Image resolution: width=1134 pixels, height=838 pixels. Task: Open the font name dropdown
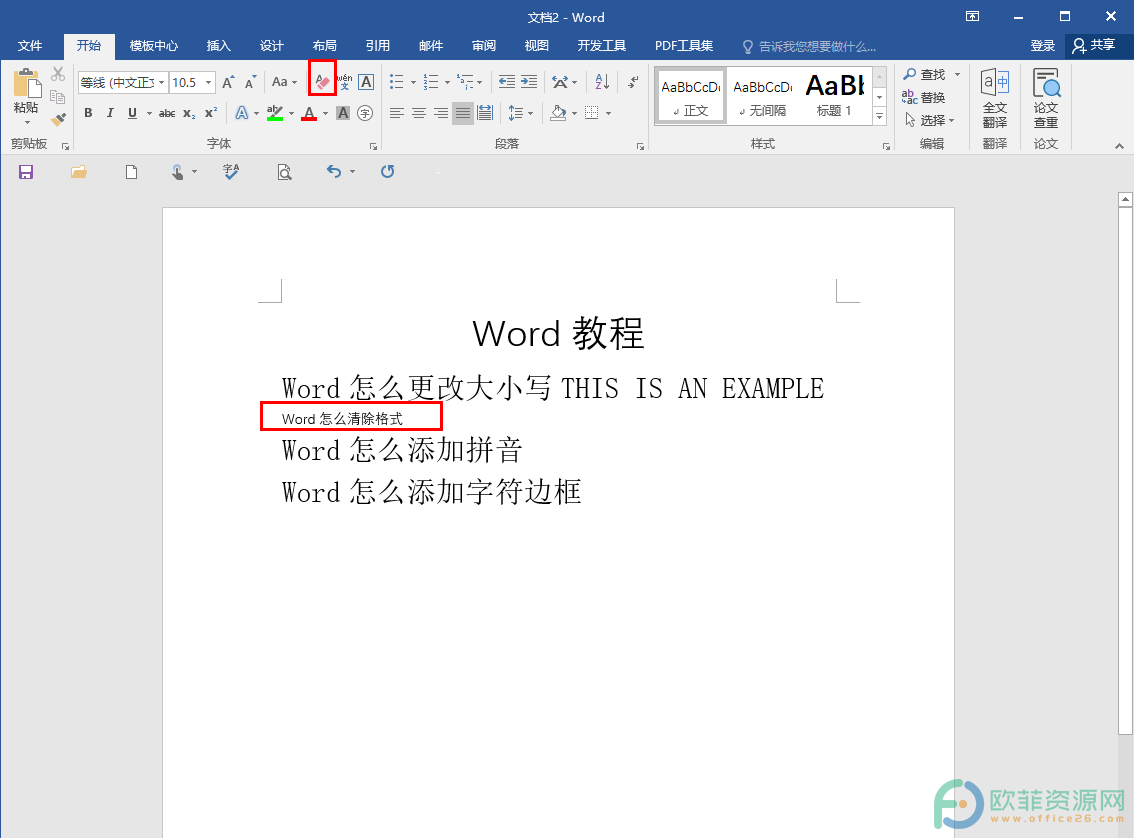[x=161, y=82]
